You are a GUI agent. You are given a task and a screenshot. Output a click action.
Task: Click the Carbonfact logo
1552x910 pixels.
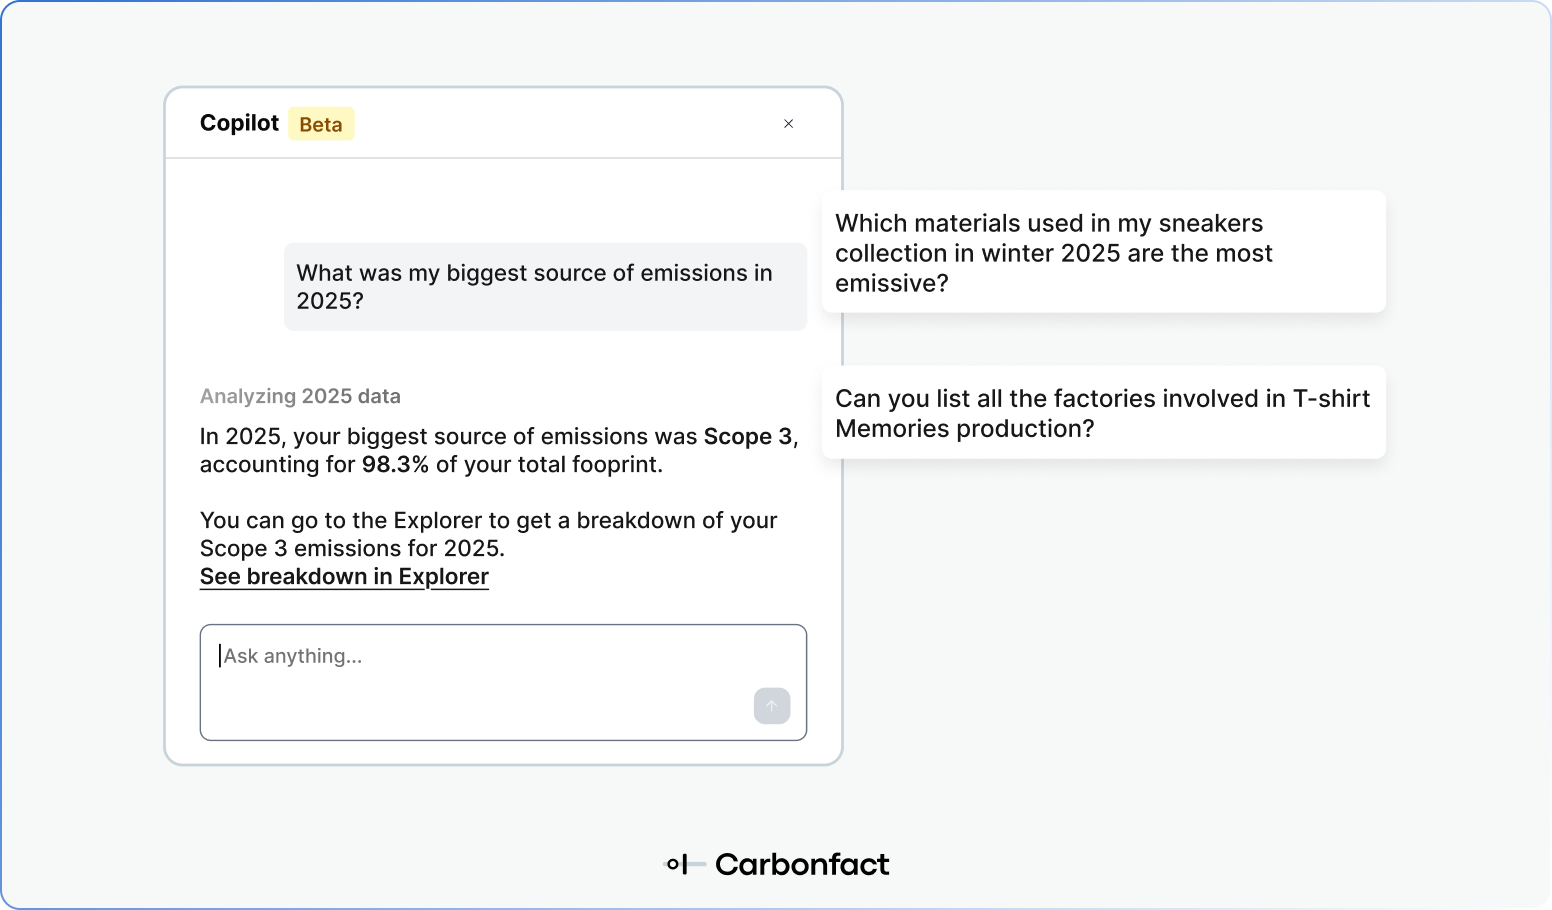(x=777, y=864)
